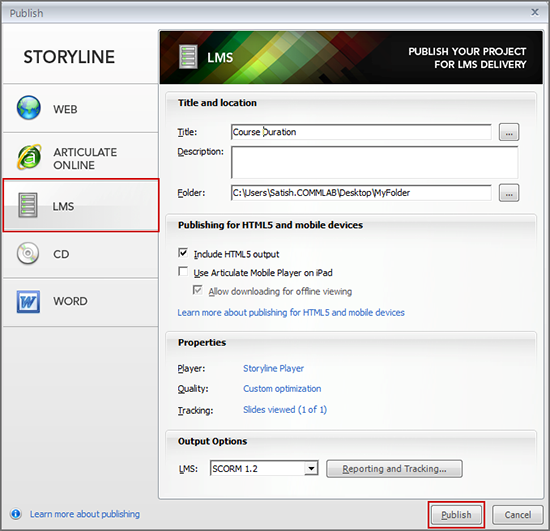The height and width of the screenshot is (531, 550).
Task: Click the Cancel button
Action: (517, 515)
